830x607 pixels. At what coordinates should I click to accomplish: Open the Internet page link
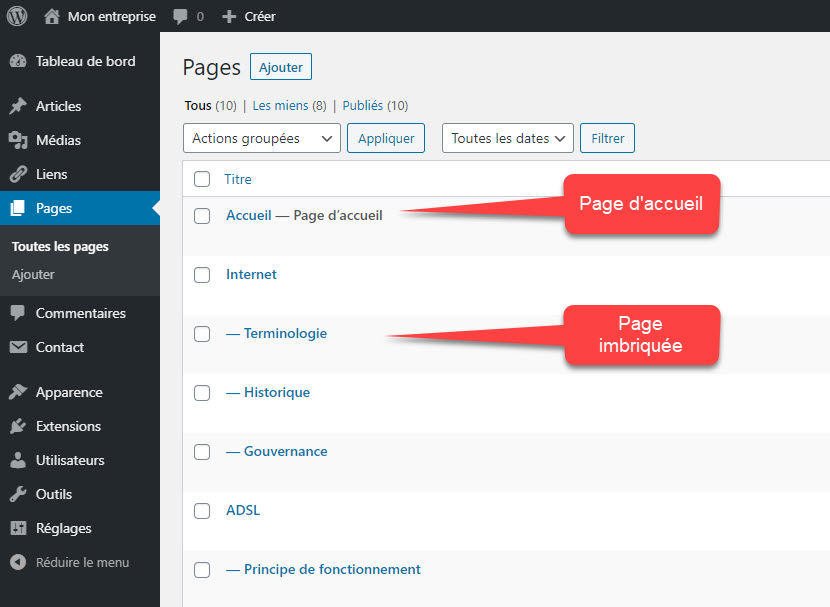click(251, 274)
